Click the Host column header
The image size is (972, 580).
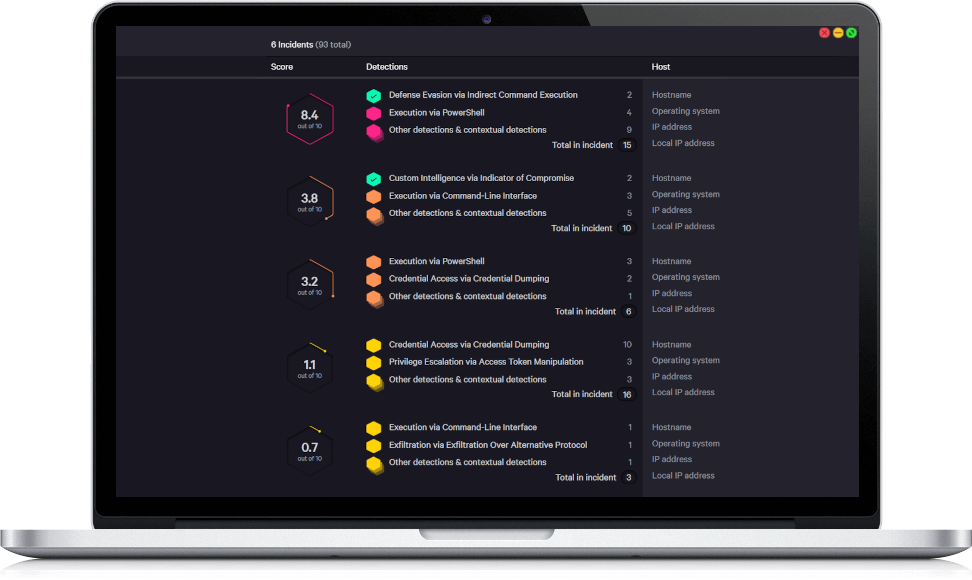coord(661,67)
